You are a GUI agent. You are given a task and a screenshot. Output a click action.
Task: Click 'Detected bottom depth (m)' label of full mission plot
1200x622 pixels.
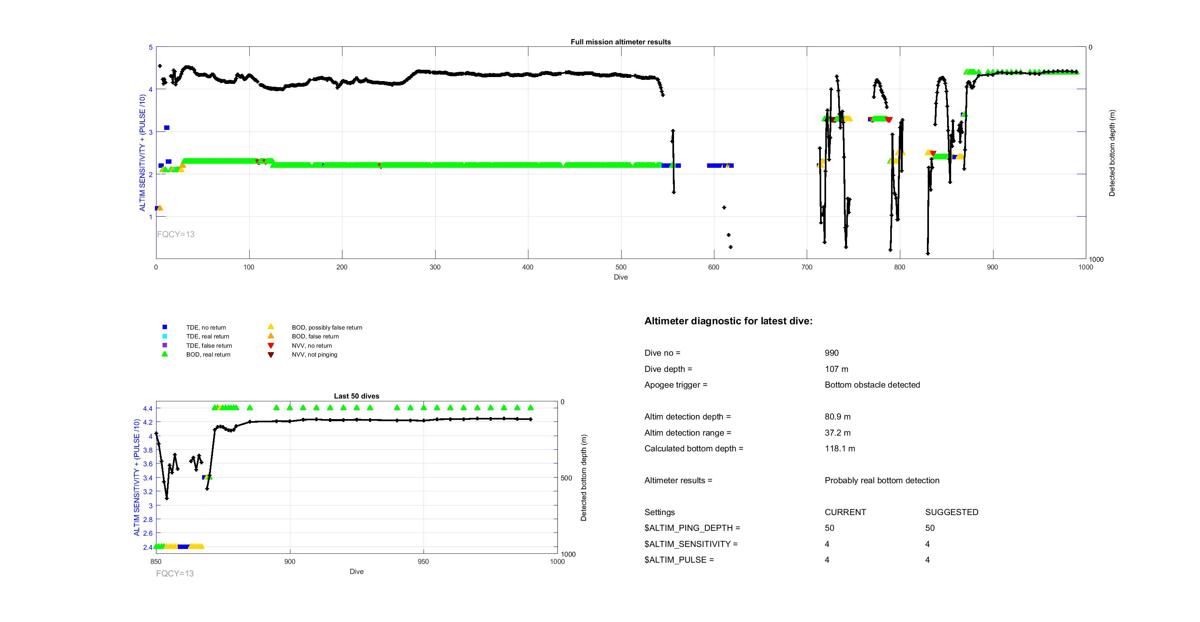(1112, 153)
